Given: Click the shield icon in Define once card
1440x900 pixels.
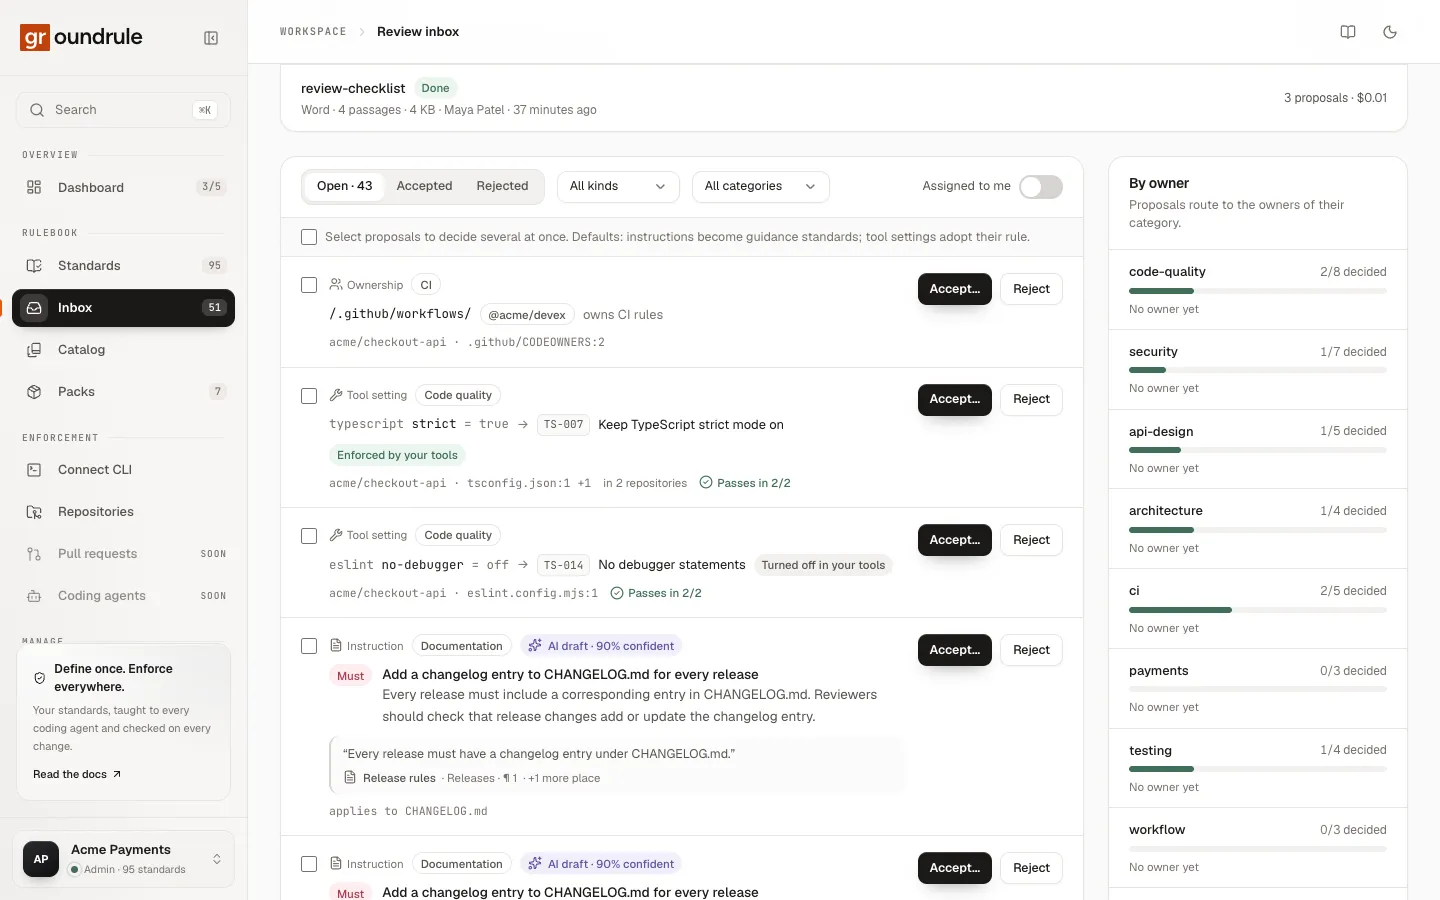Looking at the screenshot, I should click(x=39, y=678).
